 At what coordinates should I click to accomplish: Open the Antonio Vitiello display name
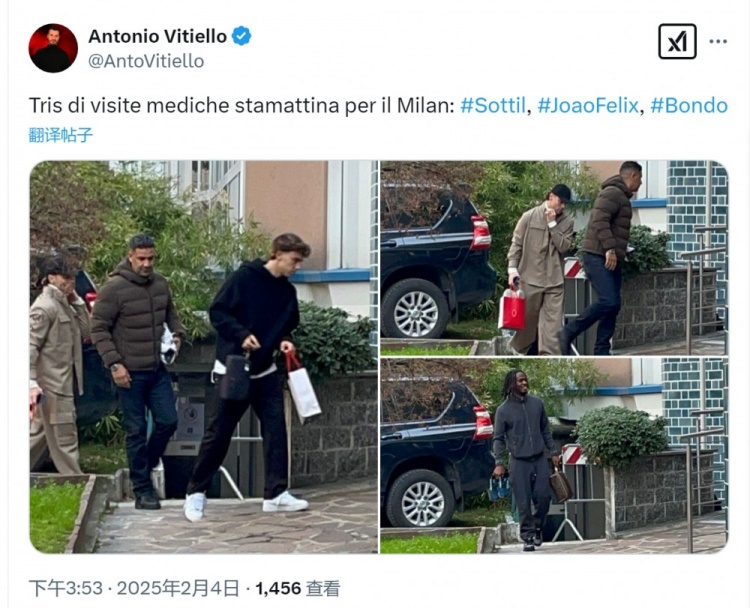[157, 36]
